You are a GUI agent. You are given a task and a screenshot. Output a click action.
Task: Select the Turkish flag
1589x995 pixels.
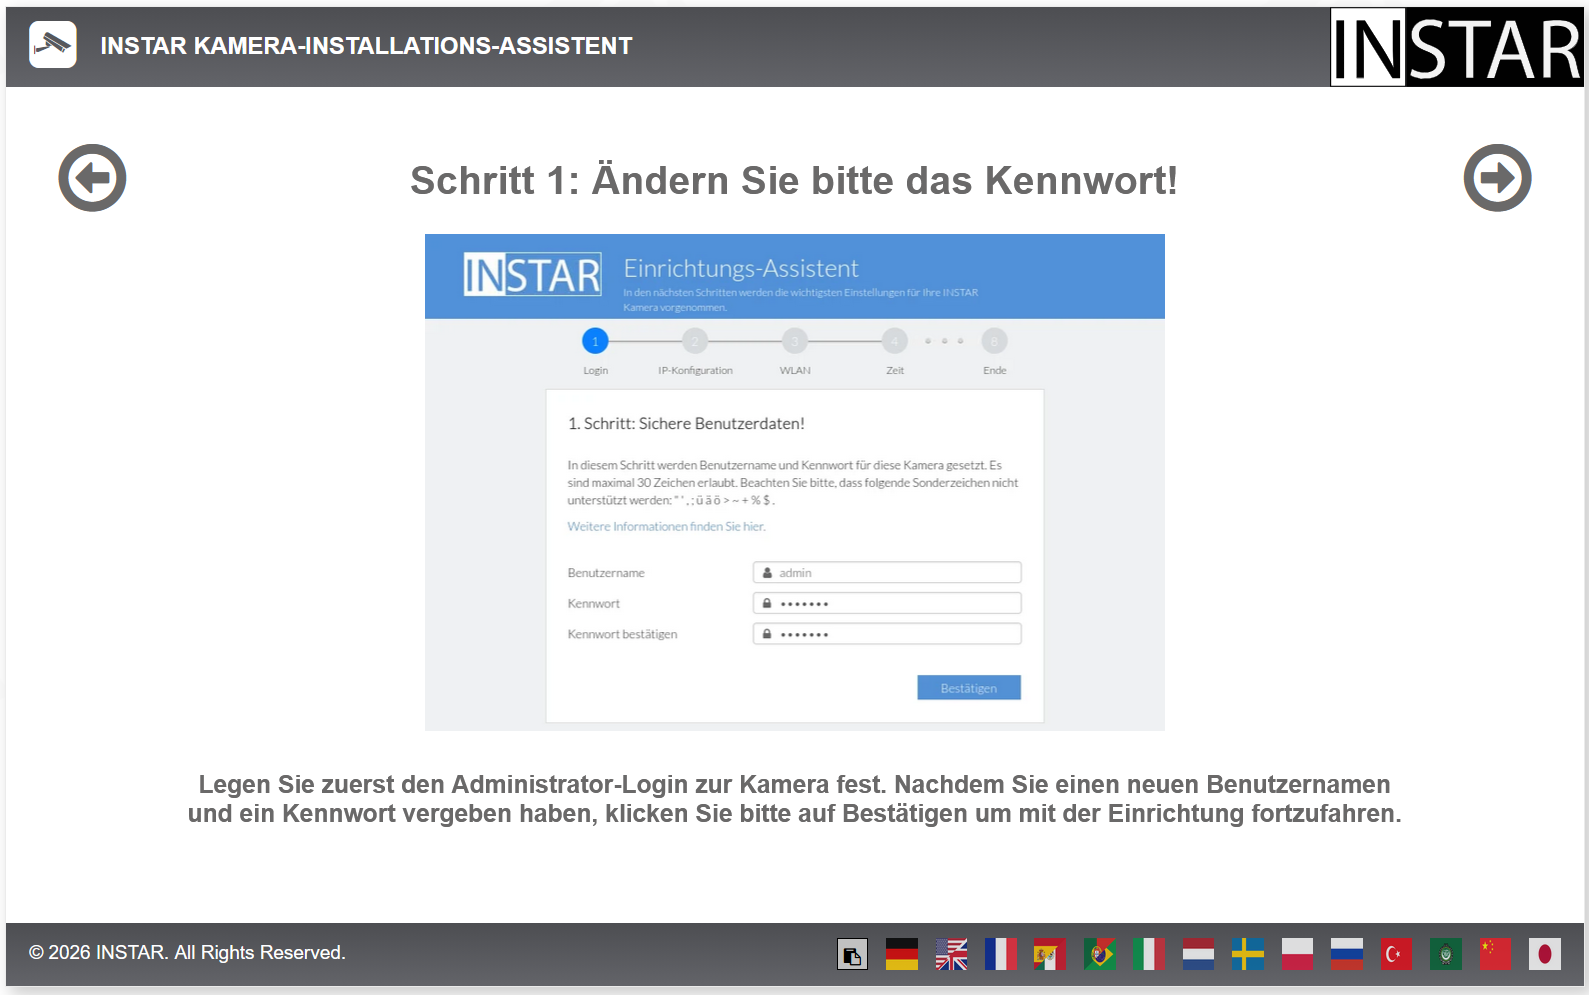[x=1396, y=954]
